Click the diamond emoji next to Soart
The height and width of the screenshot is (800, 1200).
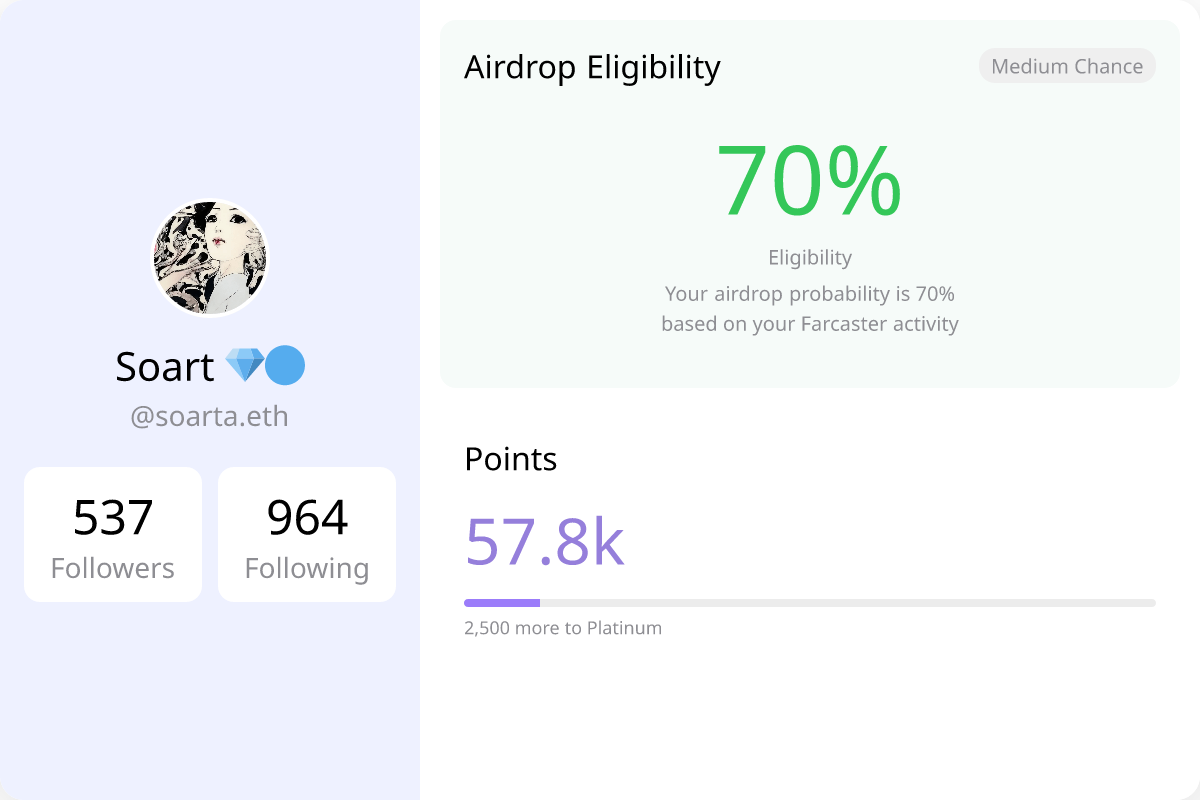[x=244, y=366]
